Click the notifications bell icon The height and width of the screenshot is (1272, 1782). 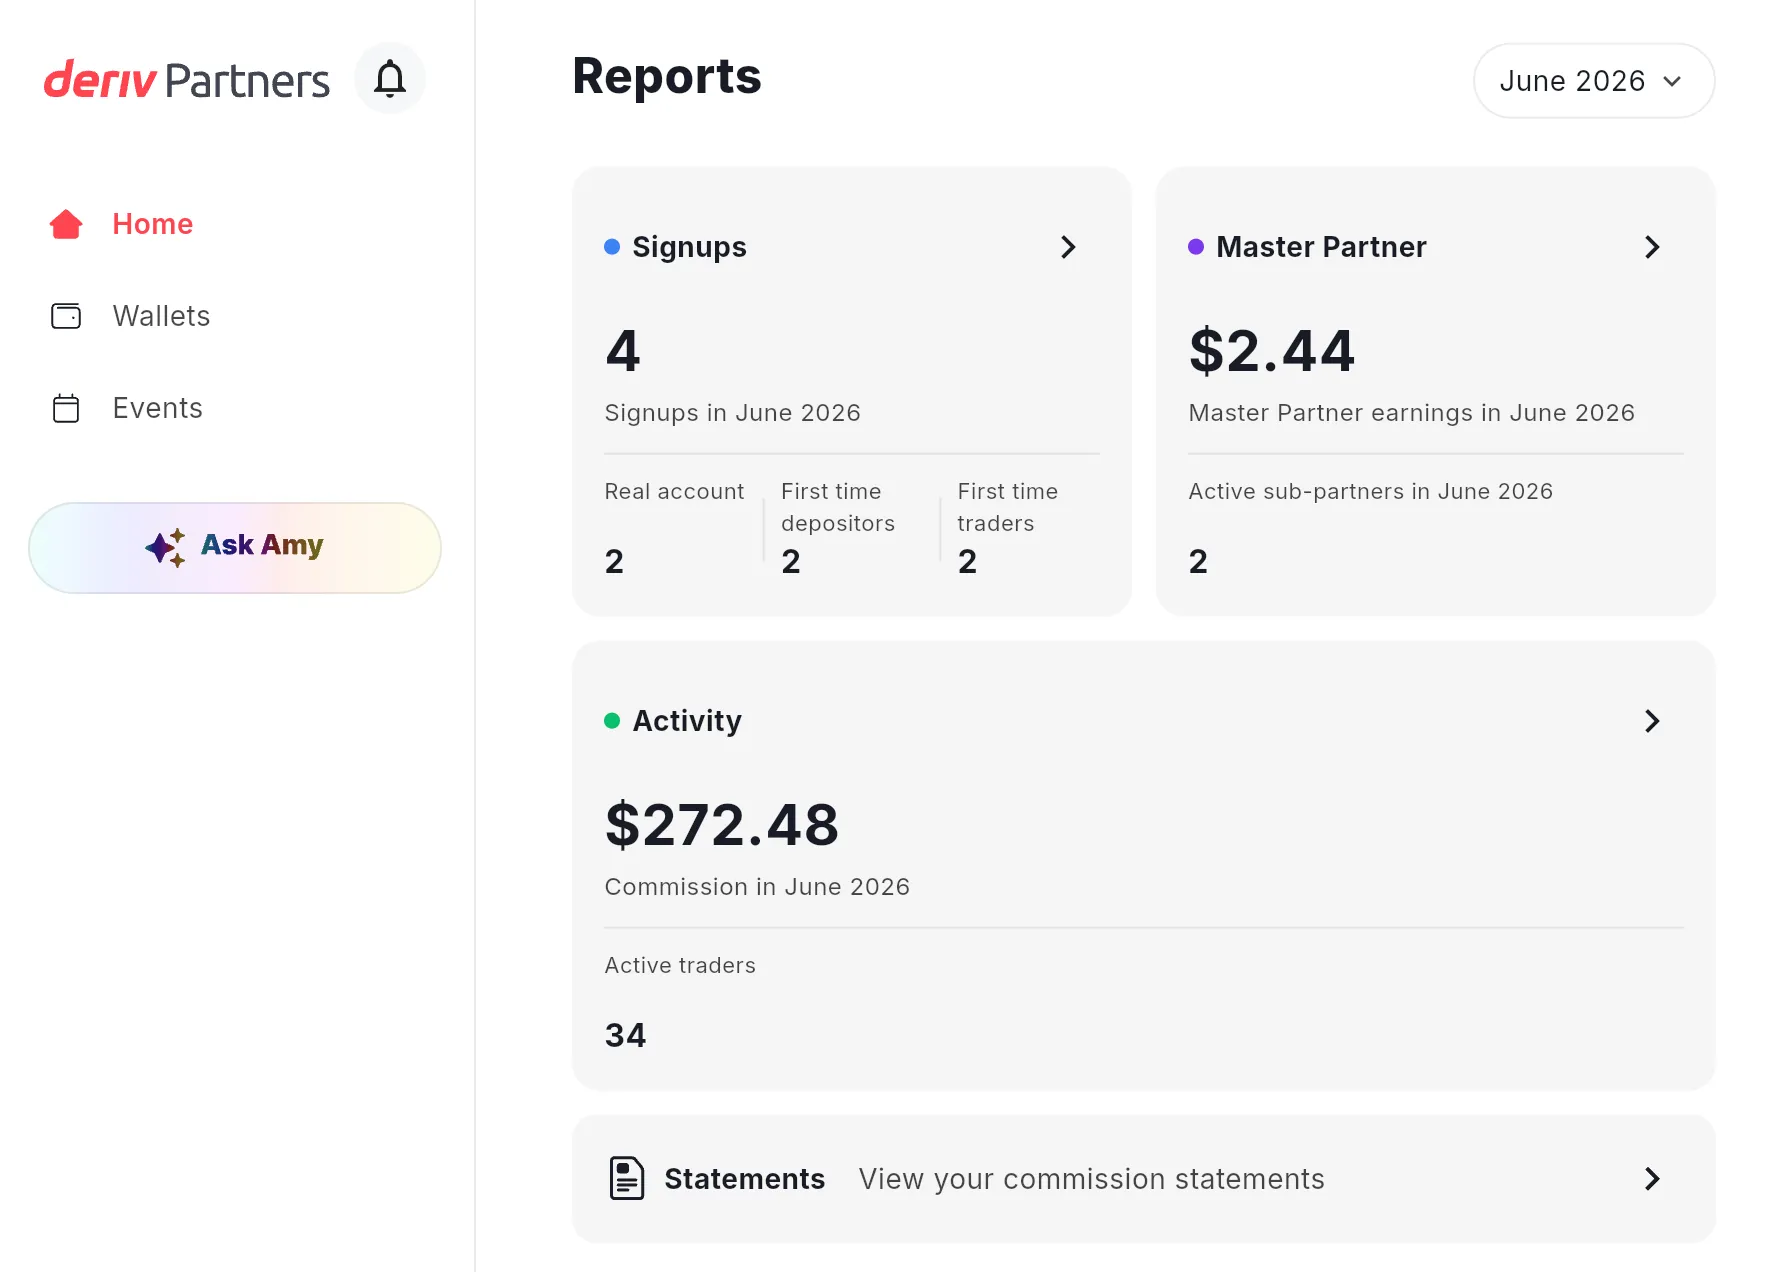[390, 78]
